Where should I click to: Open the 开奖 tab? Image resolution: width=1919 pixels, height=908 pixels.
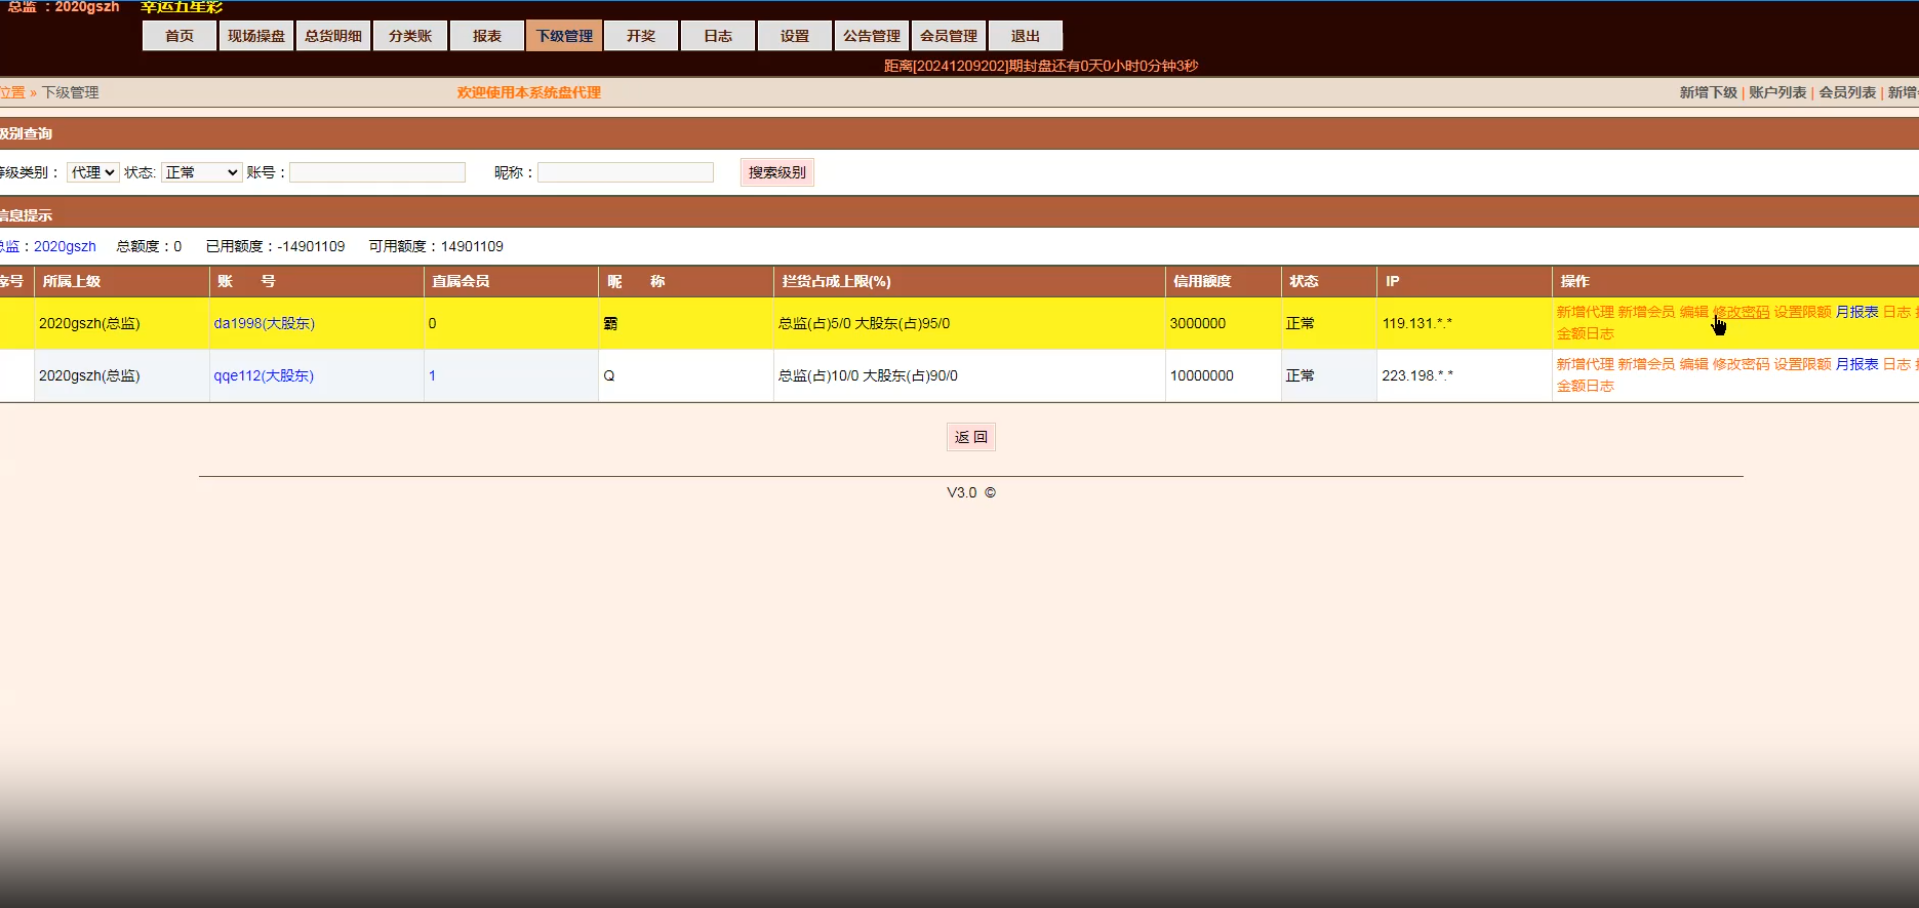tap(641, 36)
